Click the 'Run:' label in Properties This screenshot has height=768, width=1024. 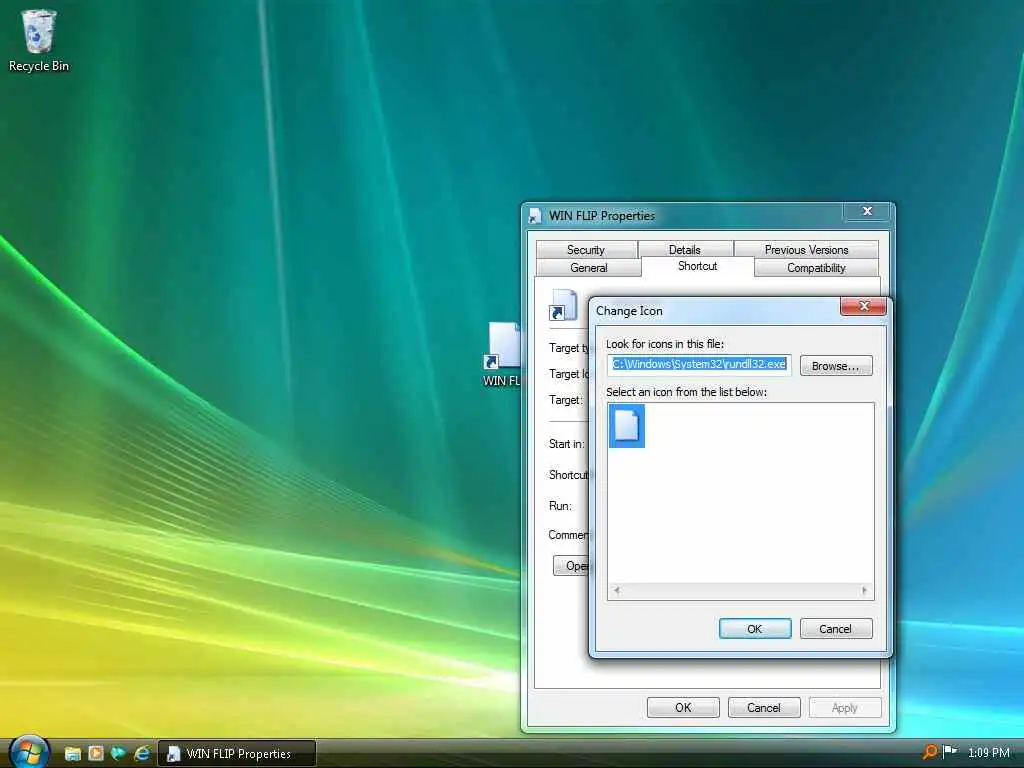coord(560,506)
